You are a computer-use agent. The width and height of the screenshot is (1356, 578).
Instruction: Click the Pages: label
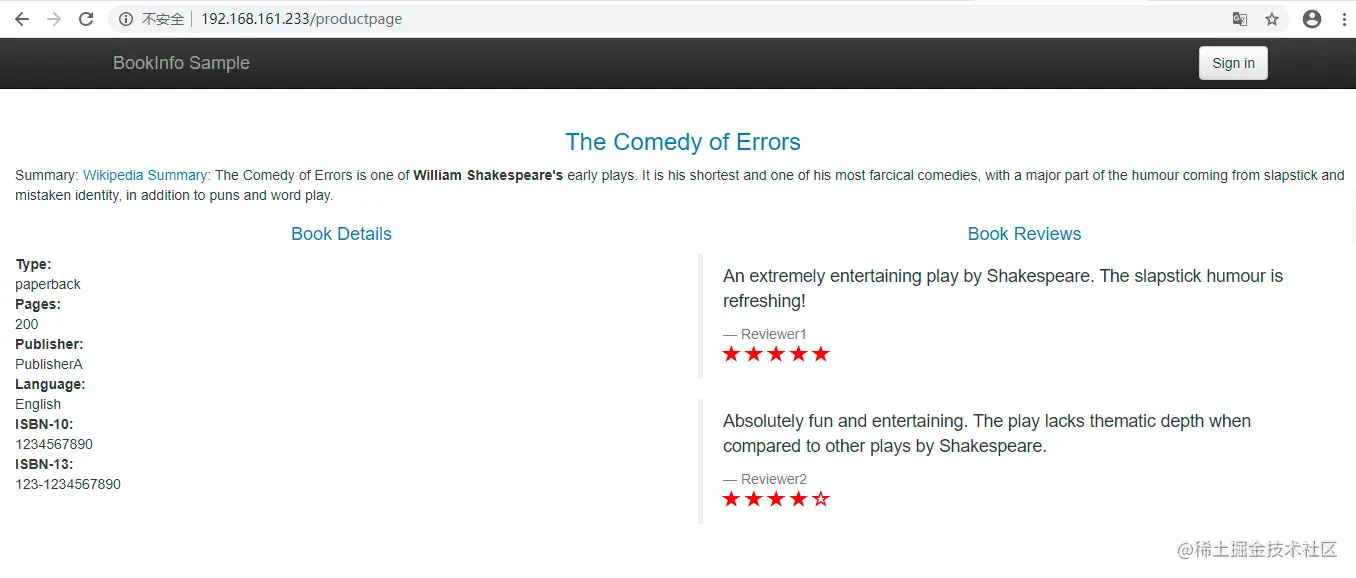pyautogui.click(x=38, y=304)
